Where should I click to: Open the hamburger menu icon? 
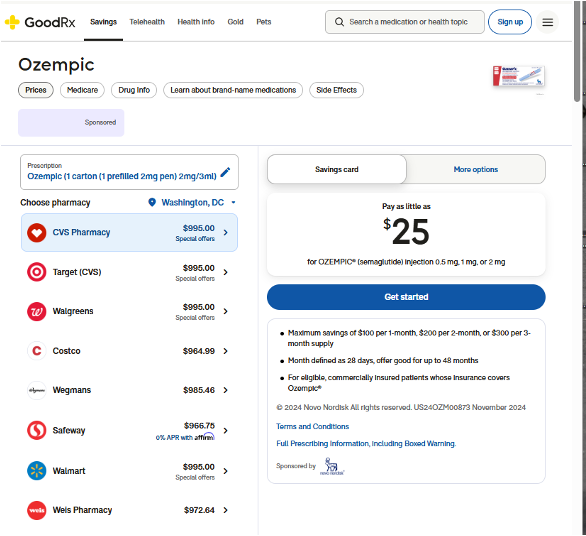point(548,22)
